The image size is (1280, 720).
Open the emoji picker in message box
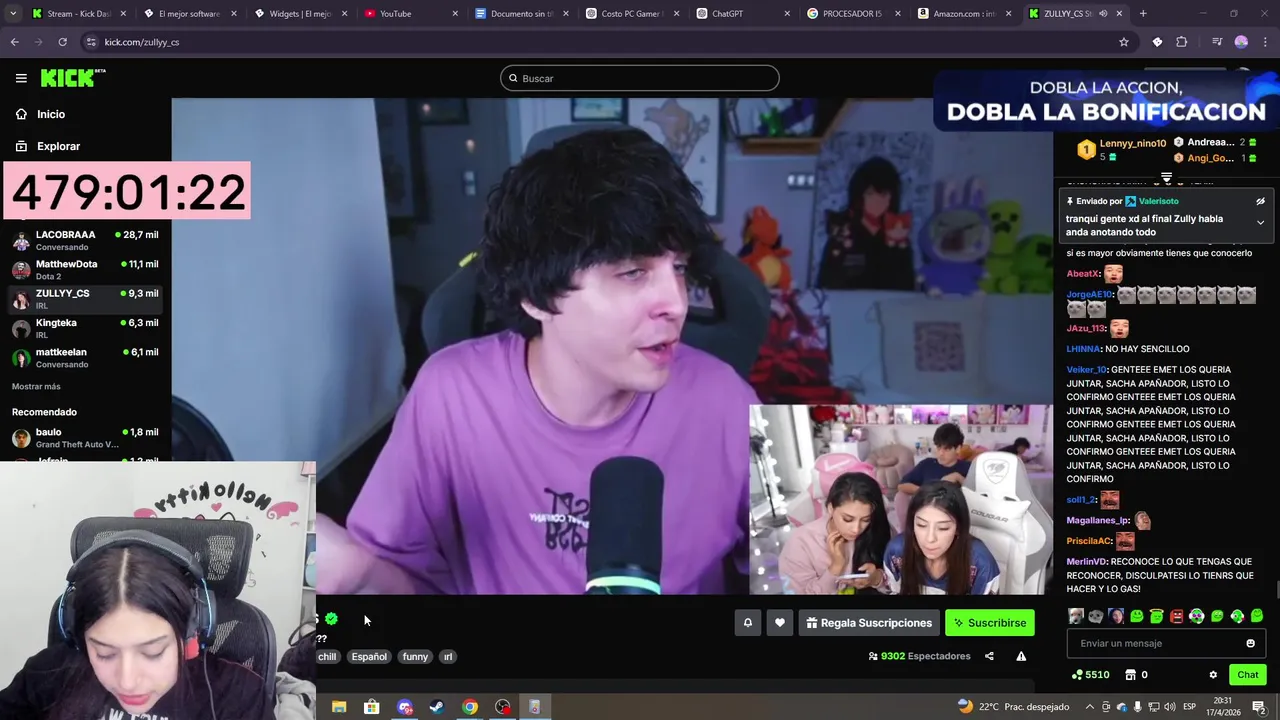point(1250,643)
